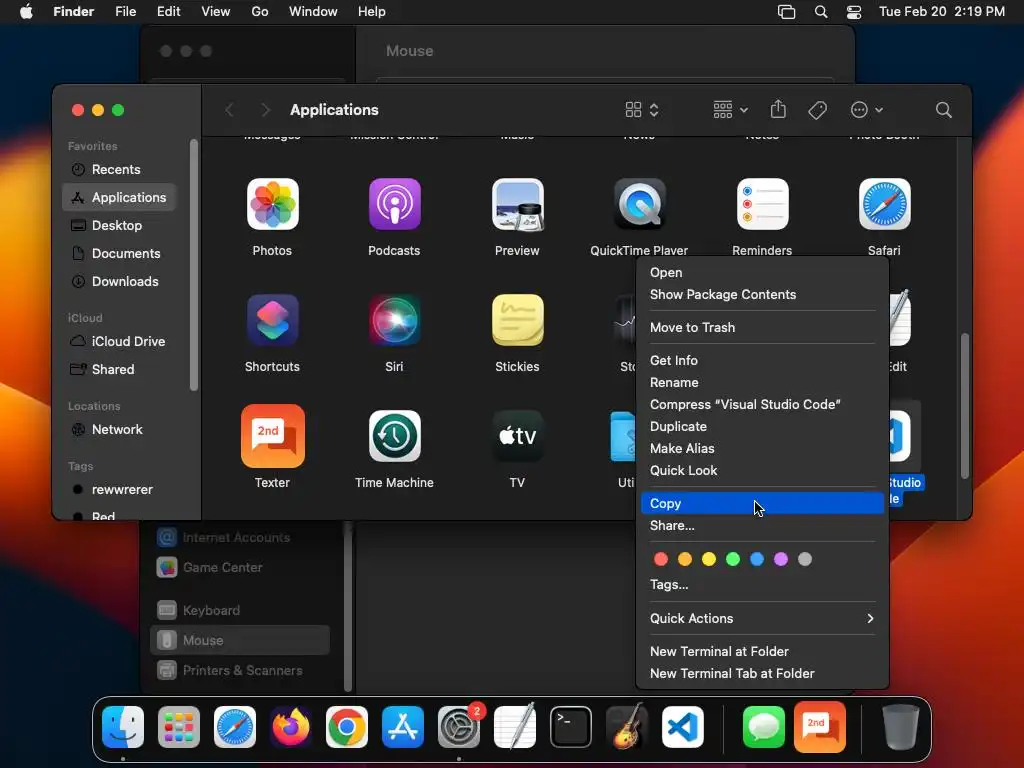Viewport: 1024px width, 768px height.
Task: Open the Trash in the Dock
Action: (x=901, y=727)
